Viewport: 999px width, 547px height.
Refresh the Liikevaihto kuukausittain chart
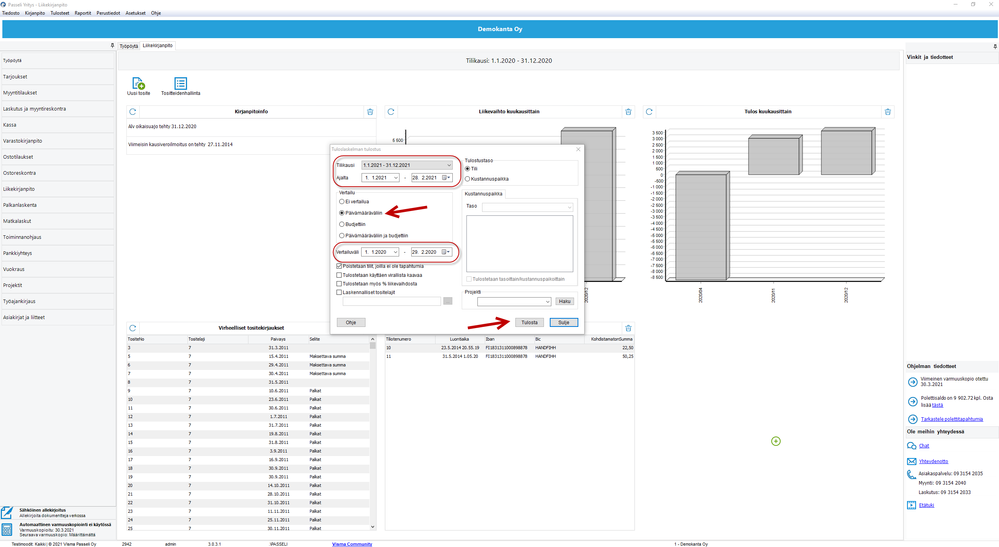click(x=391, y=112)
